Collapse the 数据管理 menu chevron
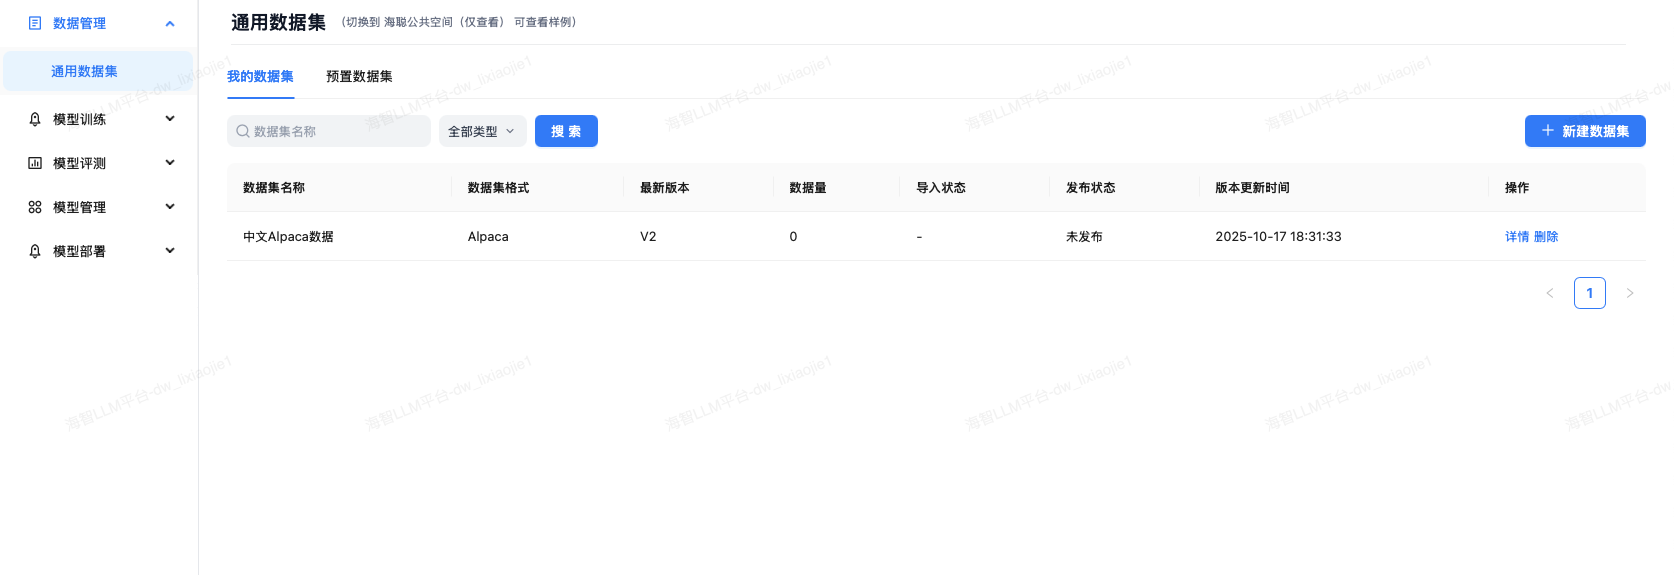Viewport: 1674px width, 575px height. 170,23
